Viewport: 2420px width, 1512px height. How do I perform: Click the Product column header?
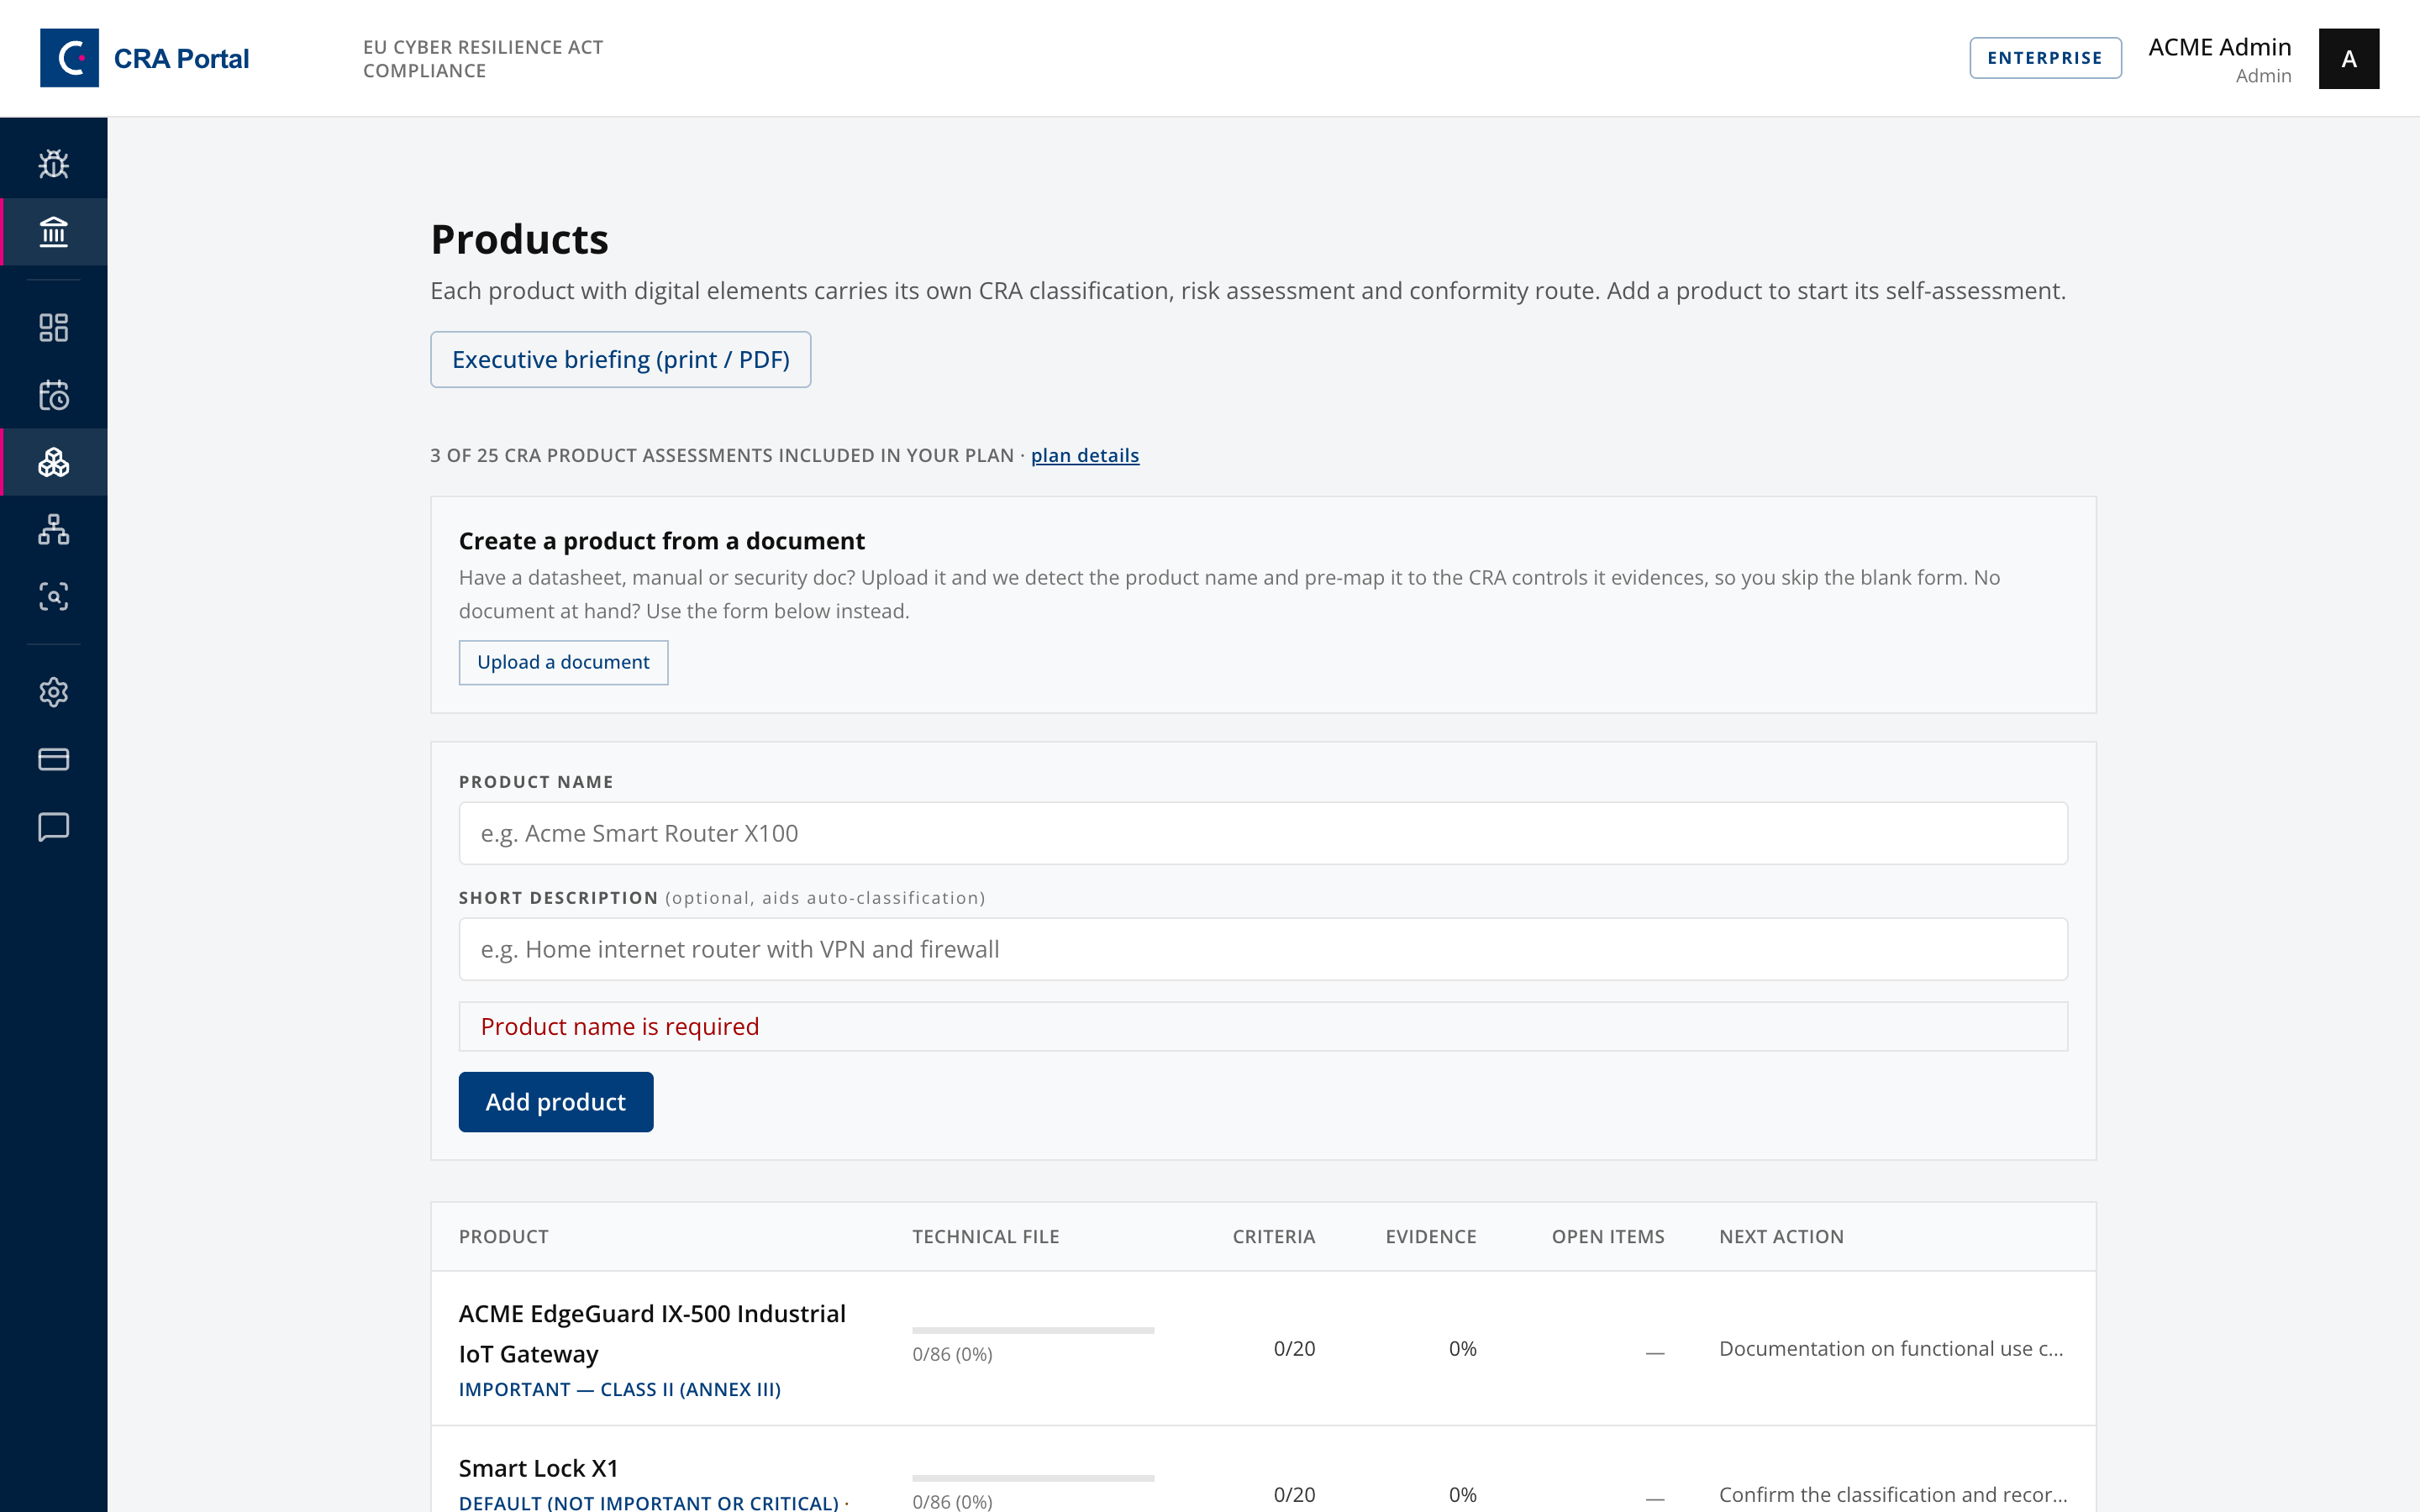coord(503,1236)
